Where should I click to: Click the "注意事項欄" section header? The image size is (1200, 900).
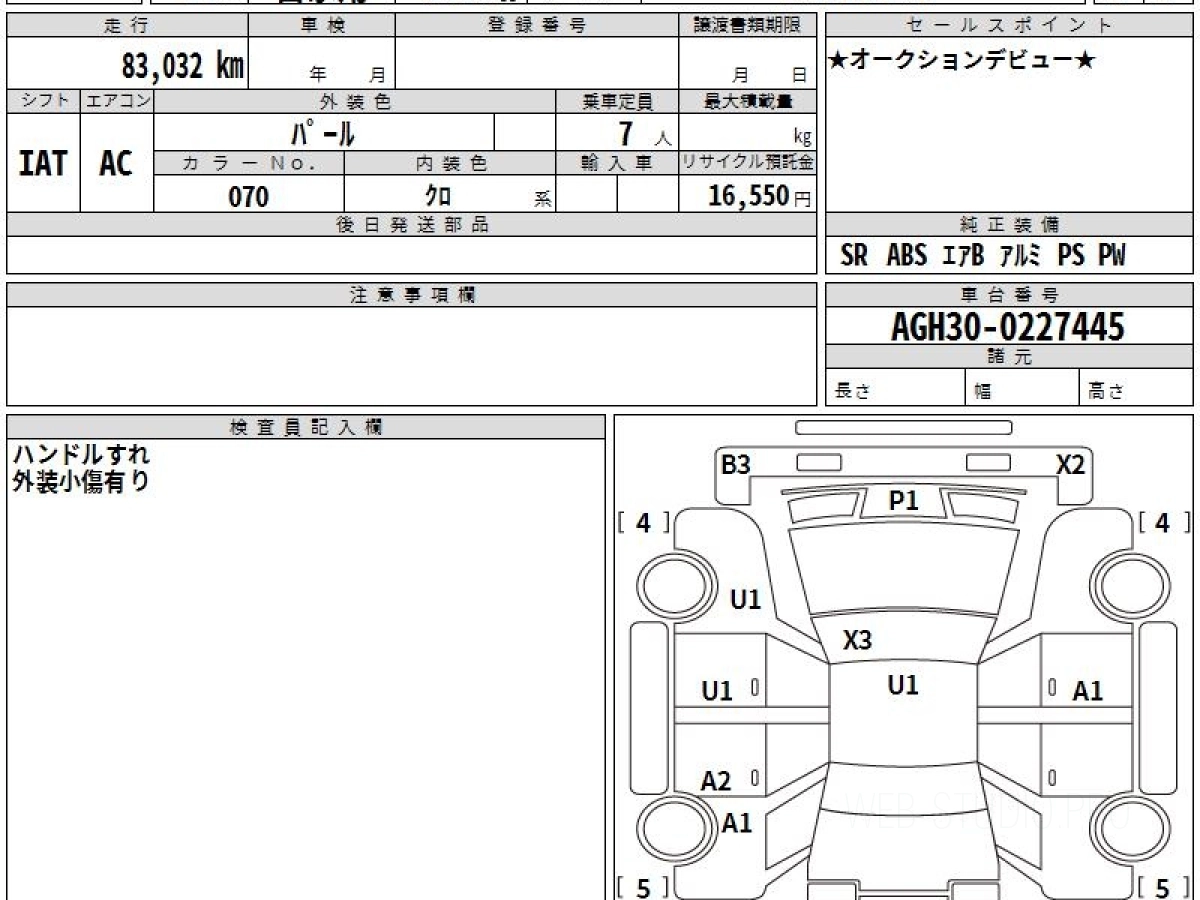coord(411,295)
